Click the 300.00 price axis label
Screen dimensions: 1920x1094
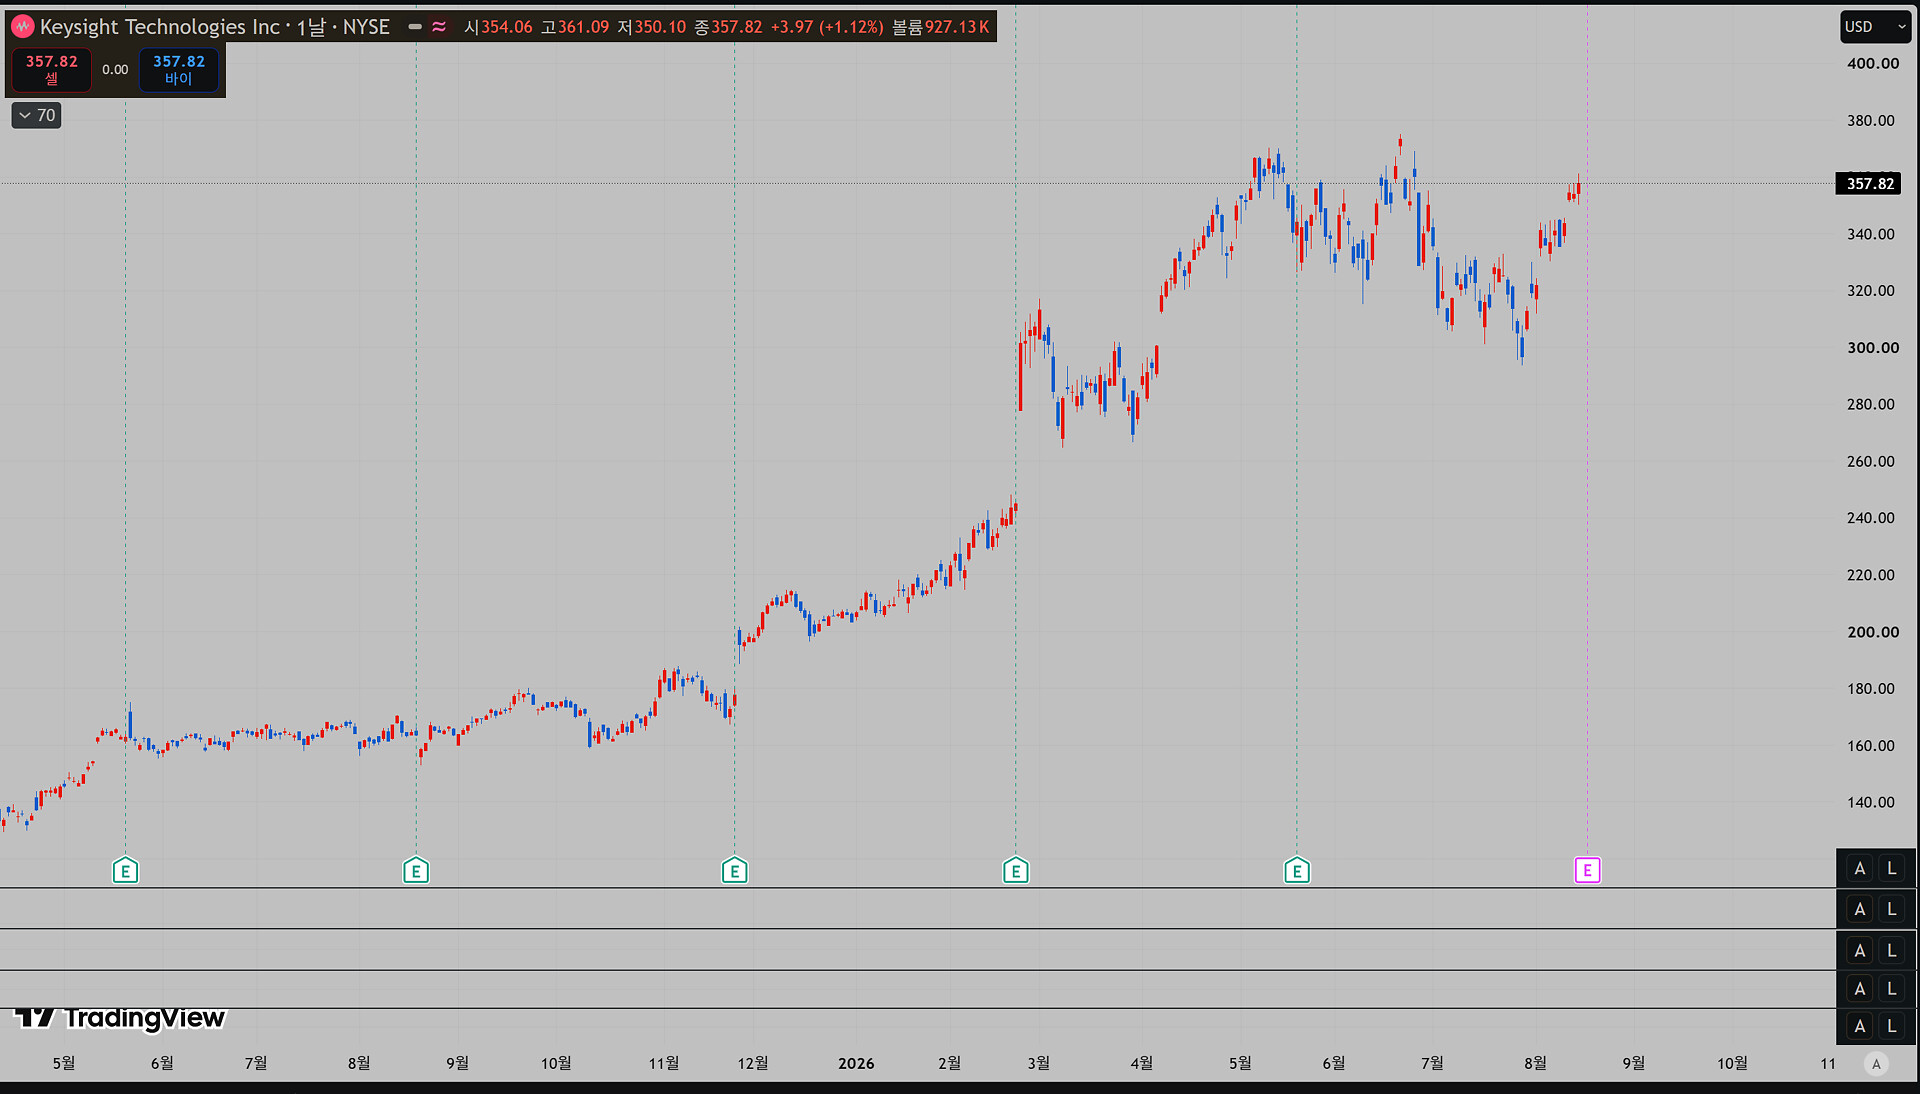[x=1872, y=348]
